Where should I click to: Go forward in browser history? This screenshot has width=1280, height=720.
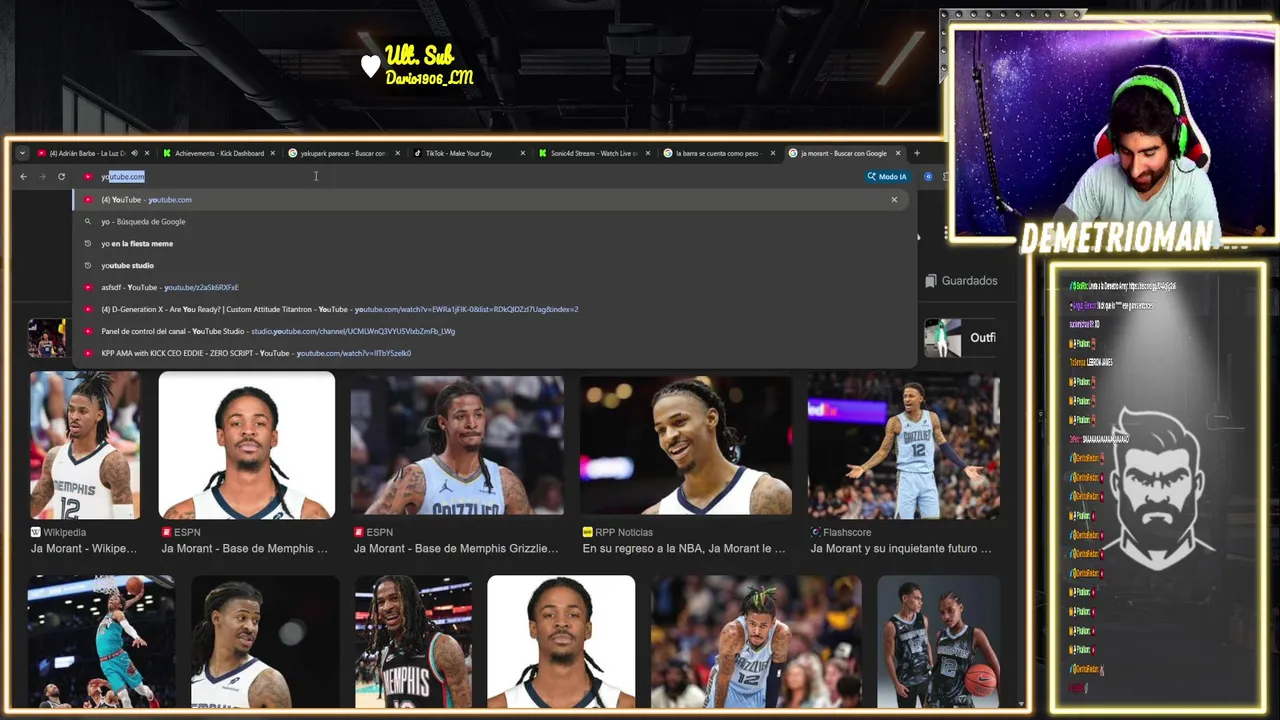click(42, 177)
